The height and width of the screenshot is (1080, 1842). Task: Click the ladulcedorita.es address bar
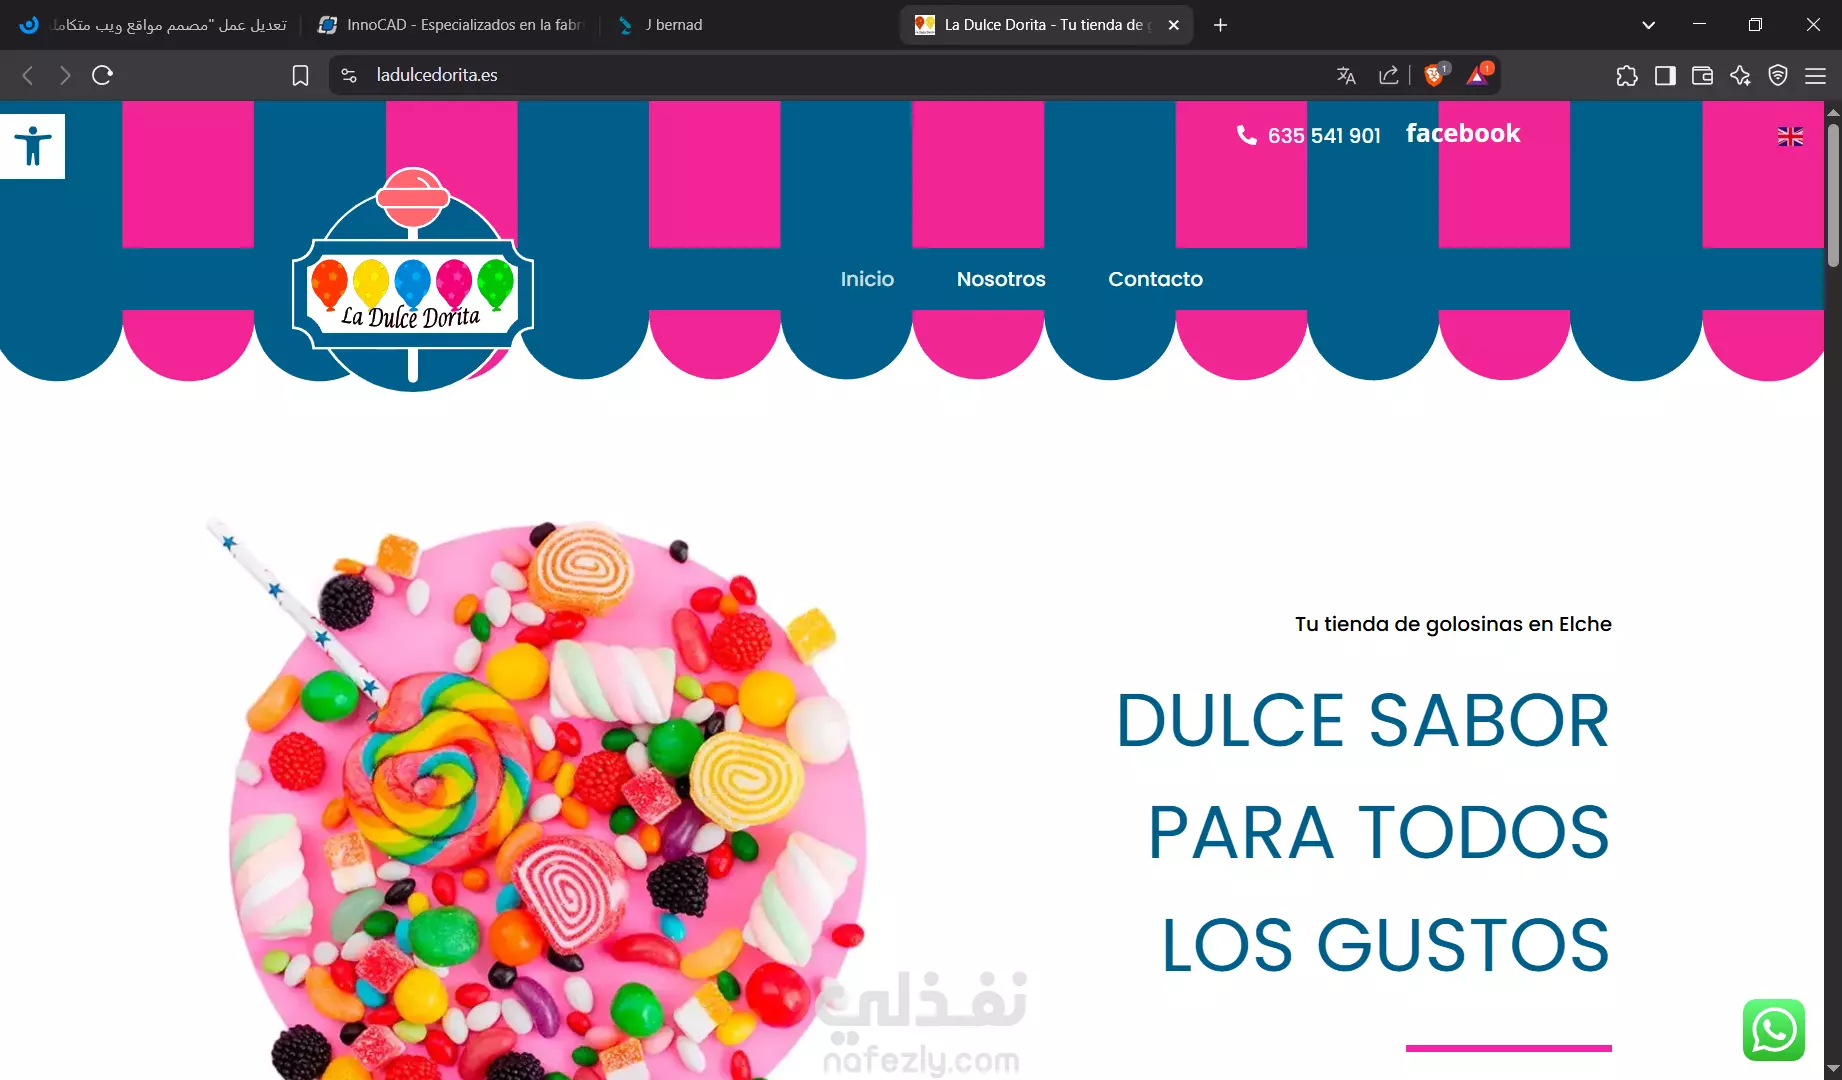[830, 75]
